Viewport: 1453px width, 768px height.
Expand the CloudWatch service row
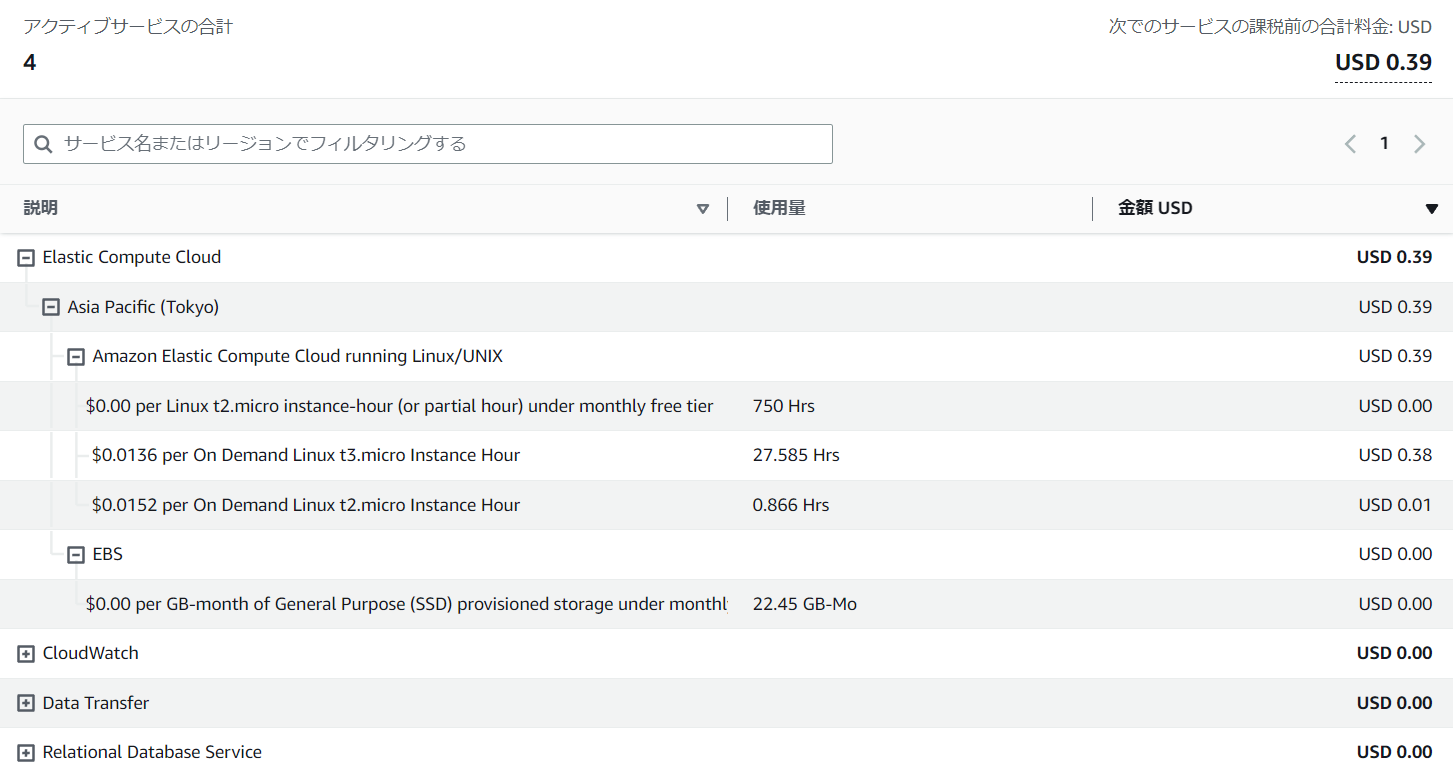pyautogui.click(x=26, y=654)
